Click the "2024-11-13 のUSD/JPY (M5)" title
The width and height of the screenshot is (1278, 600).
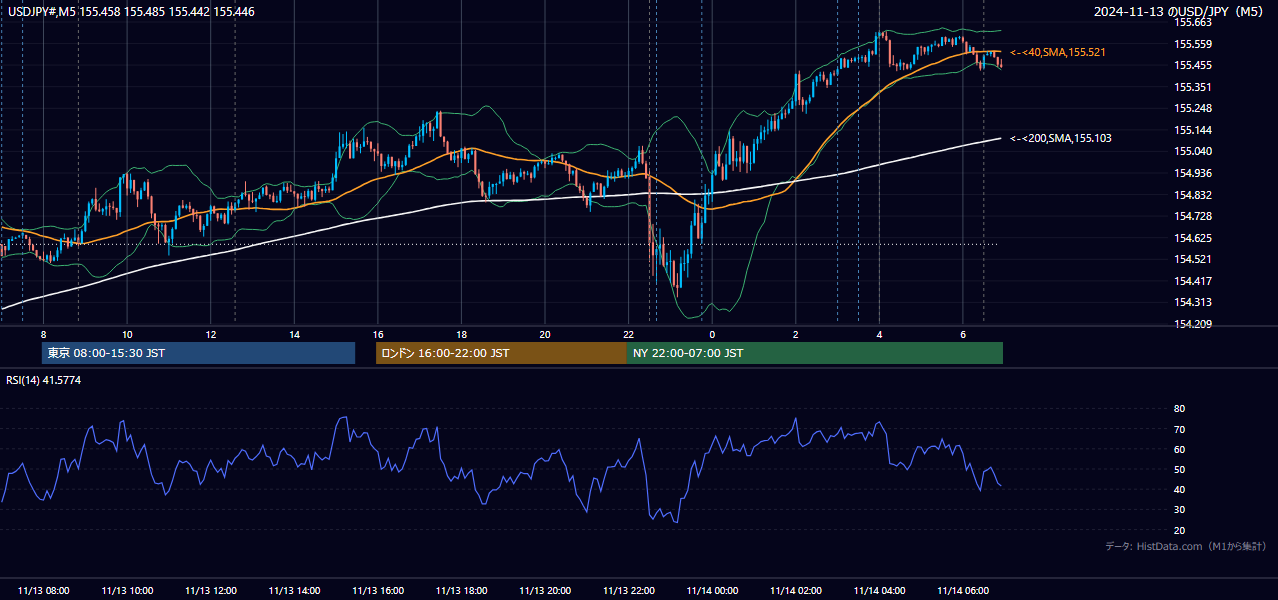click(x=1181, y=12)
